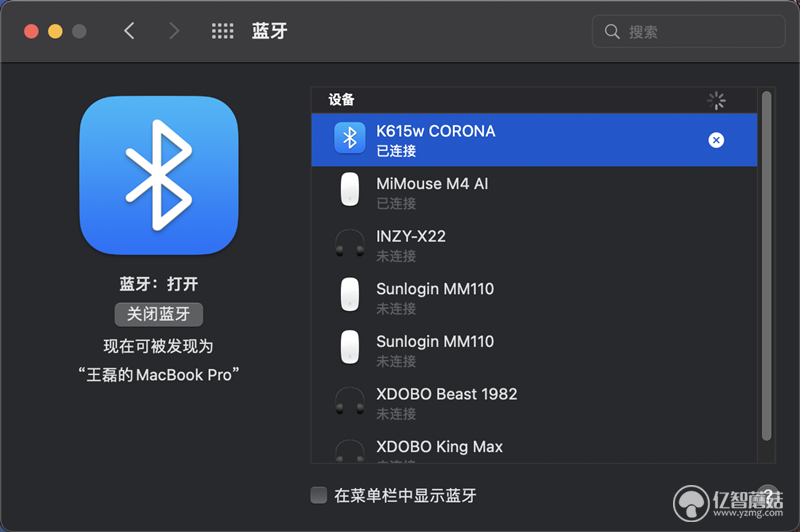This screenshot has width=800, height=532.
Task: Click the forward arrow in toolbar
Action: pos(174,31)
